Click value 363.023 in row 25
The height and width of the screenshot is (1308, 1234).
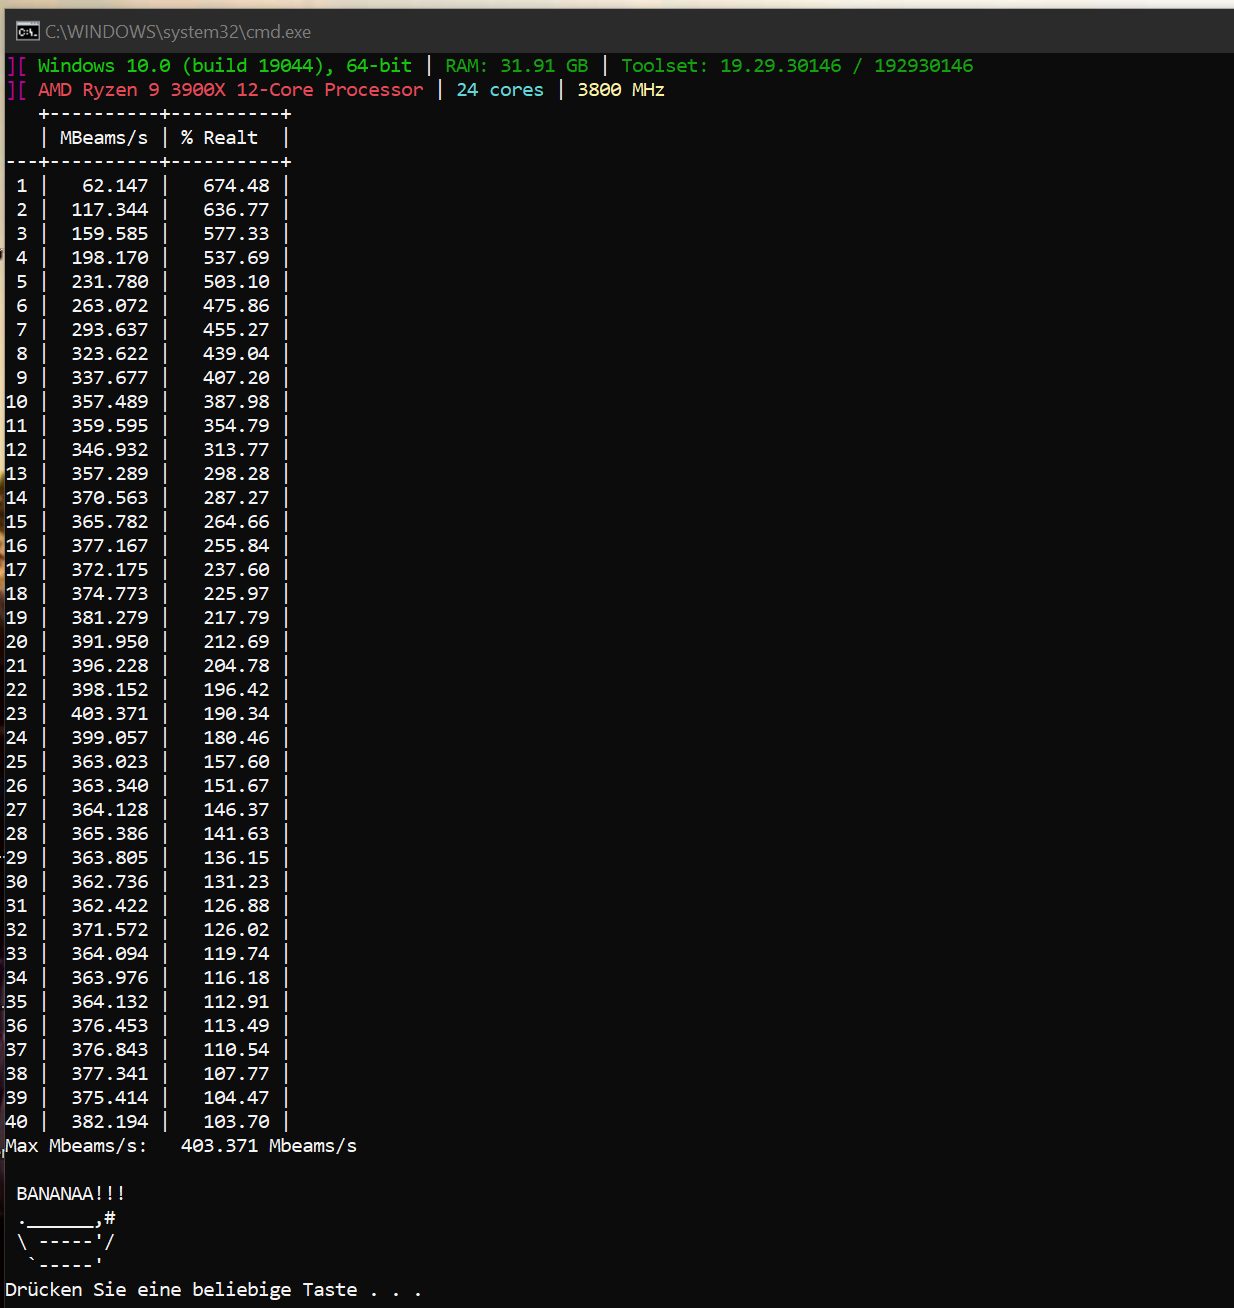(x=110, y=762)
